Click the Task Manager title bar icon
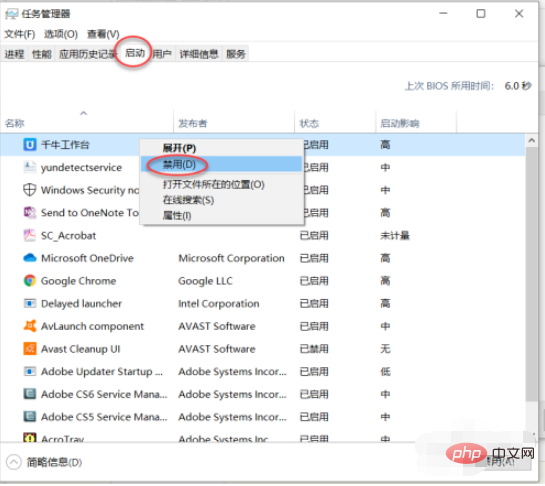This screenshot has width=545, height=486. coord(11,14)
